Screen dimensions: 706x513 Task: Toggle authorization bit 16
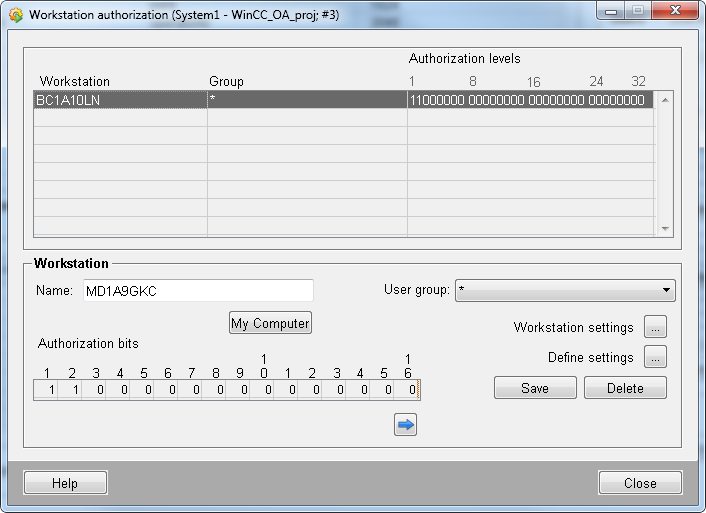tap(407, 390)
